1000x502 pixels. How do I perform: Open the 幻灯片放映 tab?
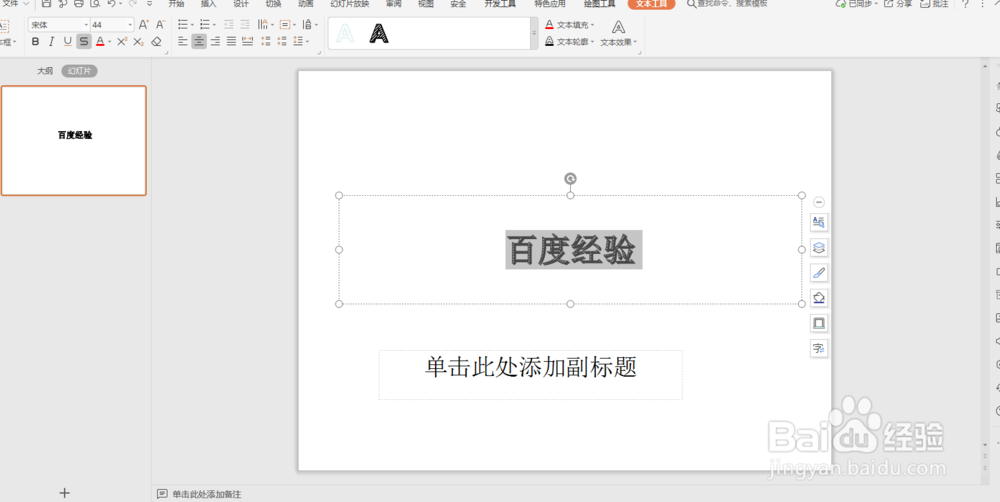[x=349, y=4]
